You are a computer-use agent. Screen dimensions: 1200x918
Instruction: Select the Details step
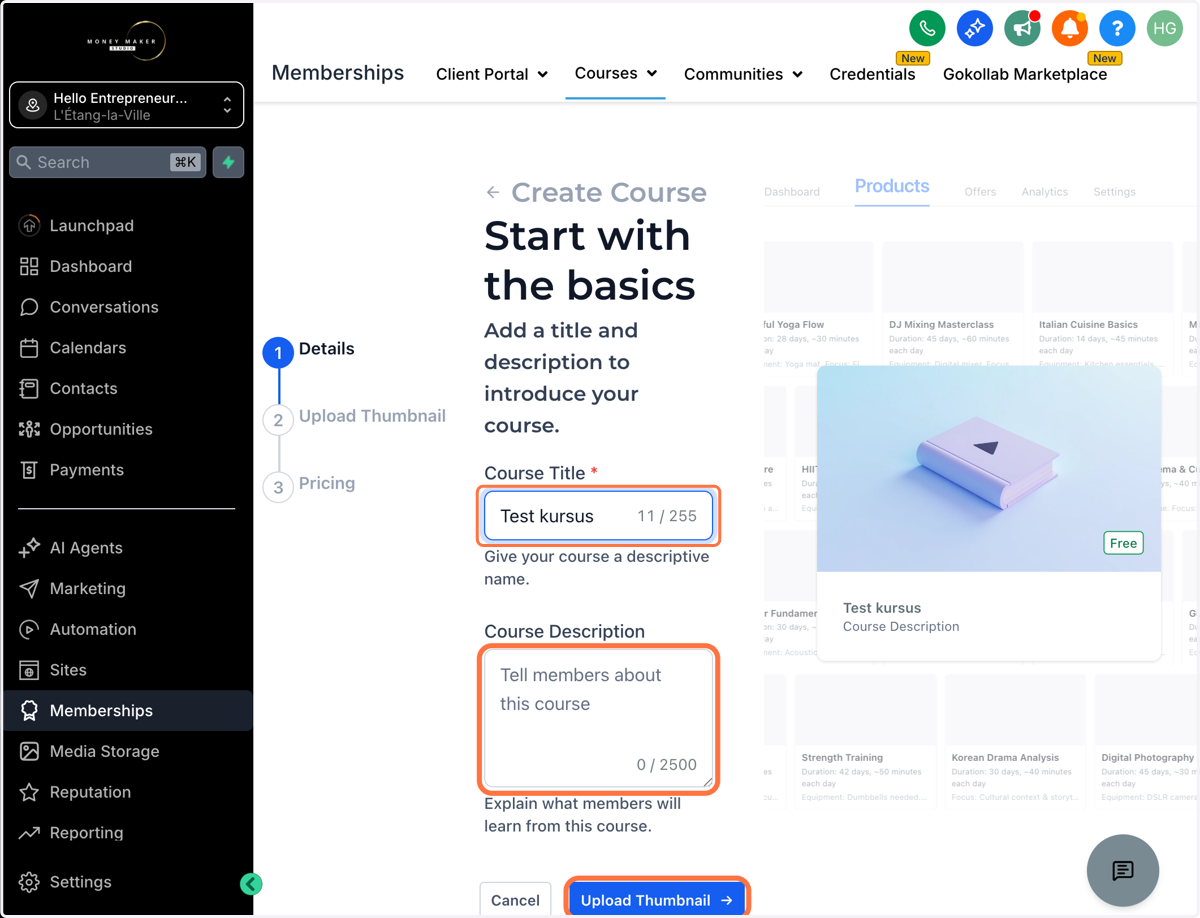tap(309, 350)
